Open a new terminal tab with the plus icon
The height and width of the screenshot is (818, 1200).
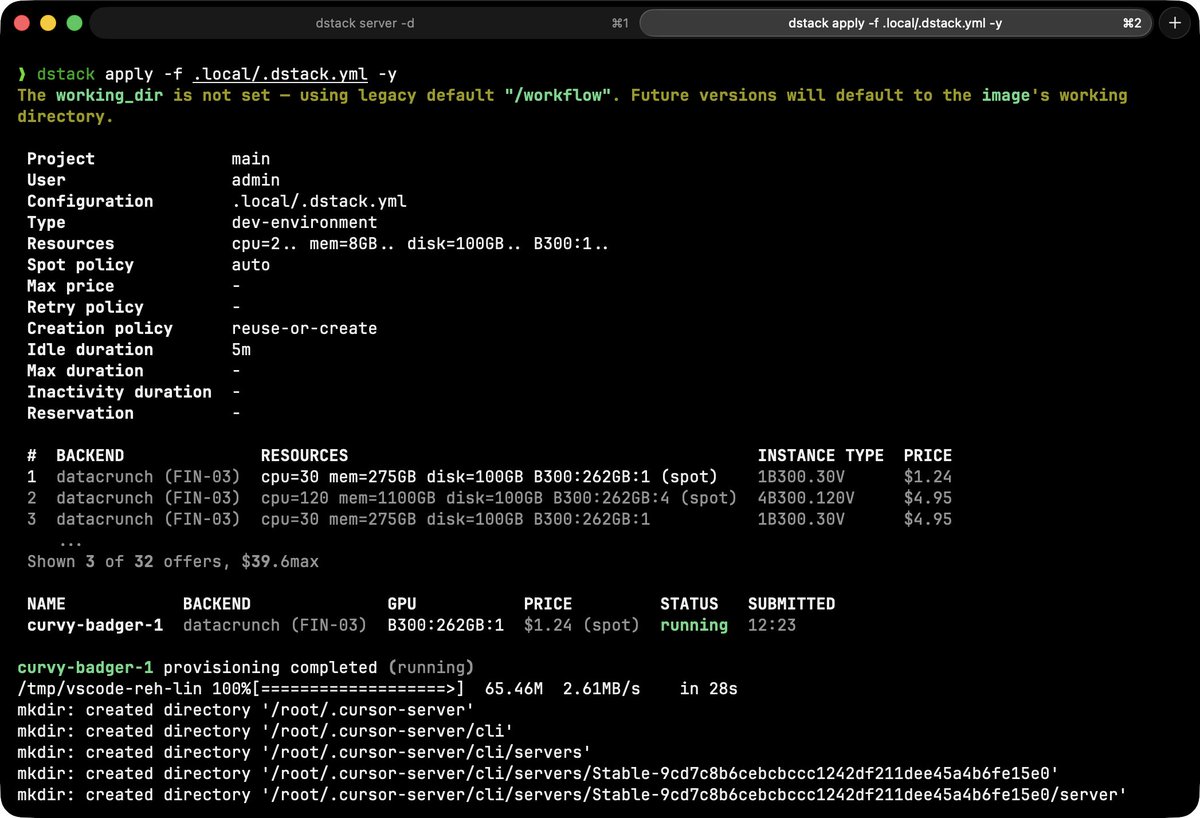pyautogui.click(x=1174, y=22)
